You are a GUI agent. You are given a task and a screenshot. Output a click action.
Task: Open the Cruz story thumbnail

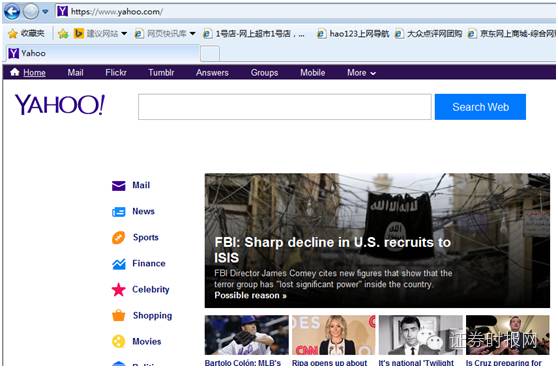coord(508,335)
